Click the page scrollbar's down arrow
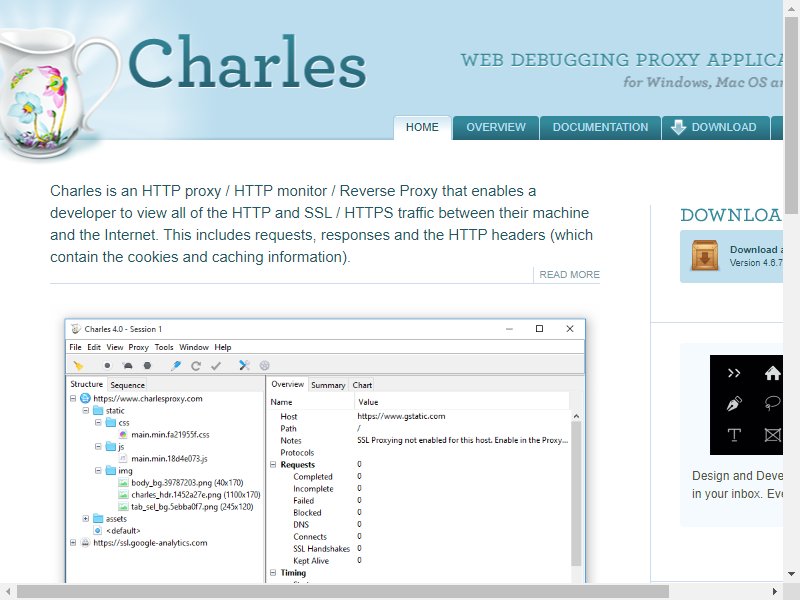The image size is (800, 600). click(x=791, y=574)
